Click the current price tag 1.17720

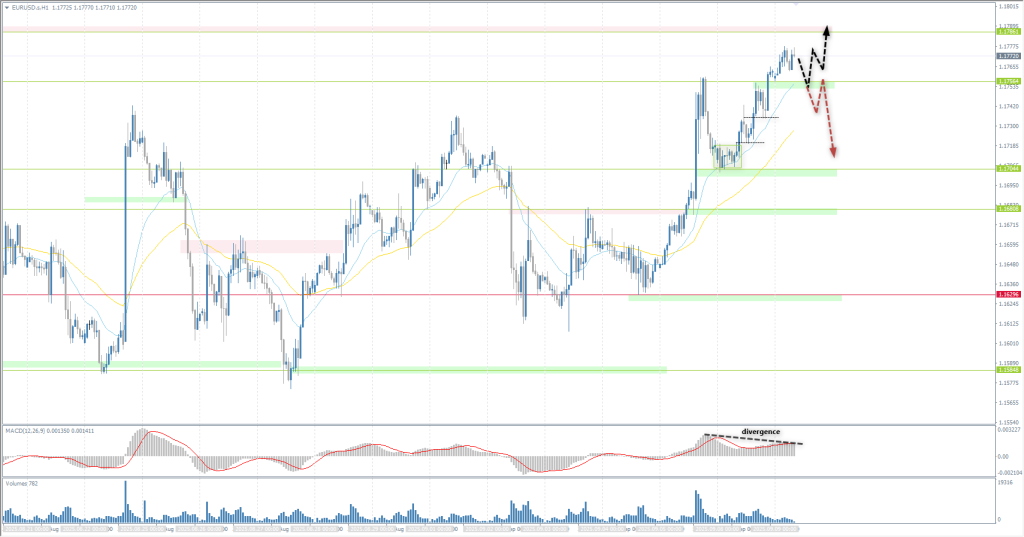(1008, 57)
